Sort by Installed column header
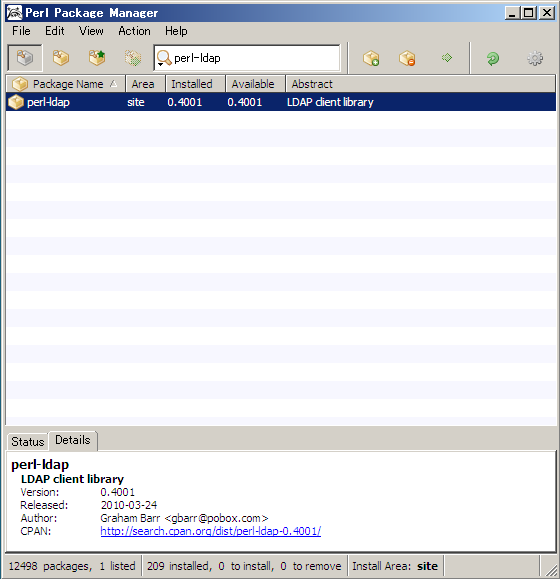This screenshot has height=579, width=560. pyautogui.click(x=195, y=84)
